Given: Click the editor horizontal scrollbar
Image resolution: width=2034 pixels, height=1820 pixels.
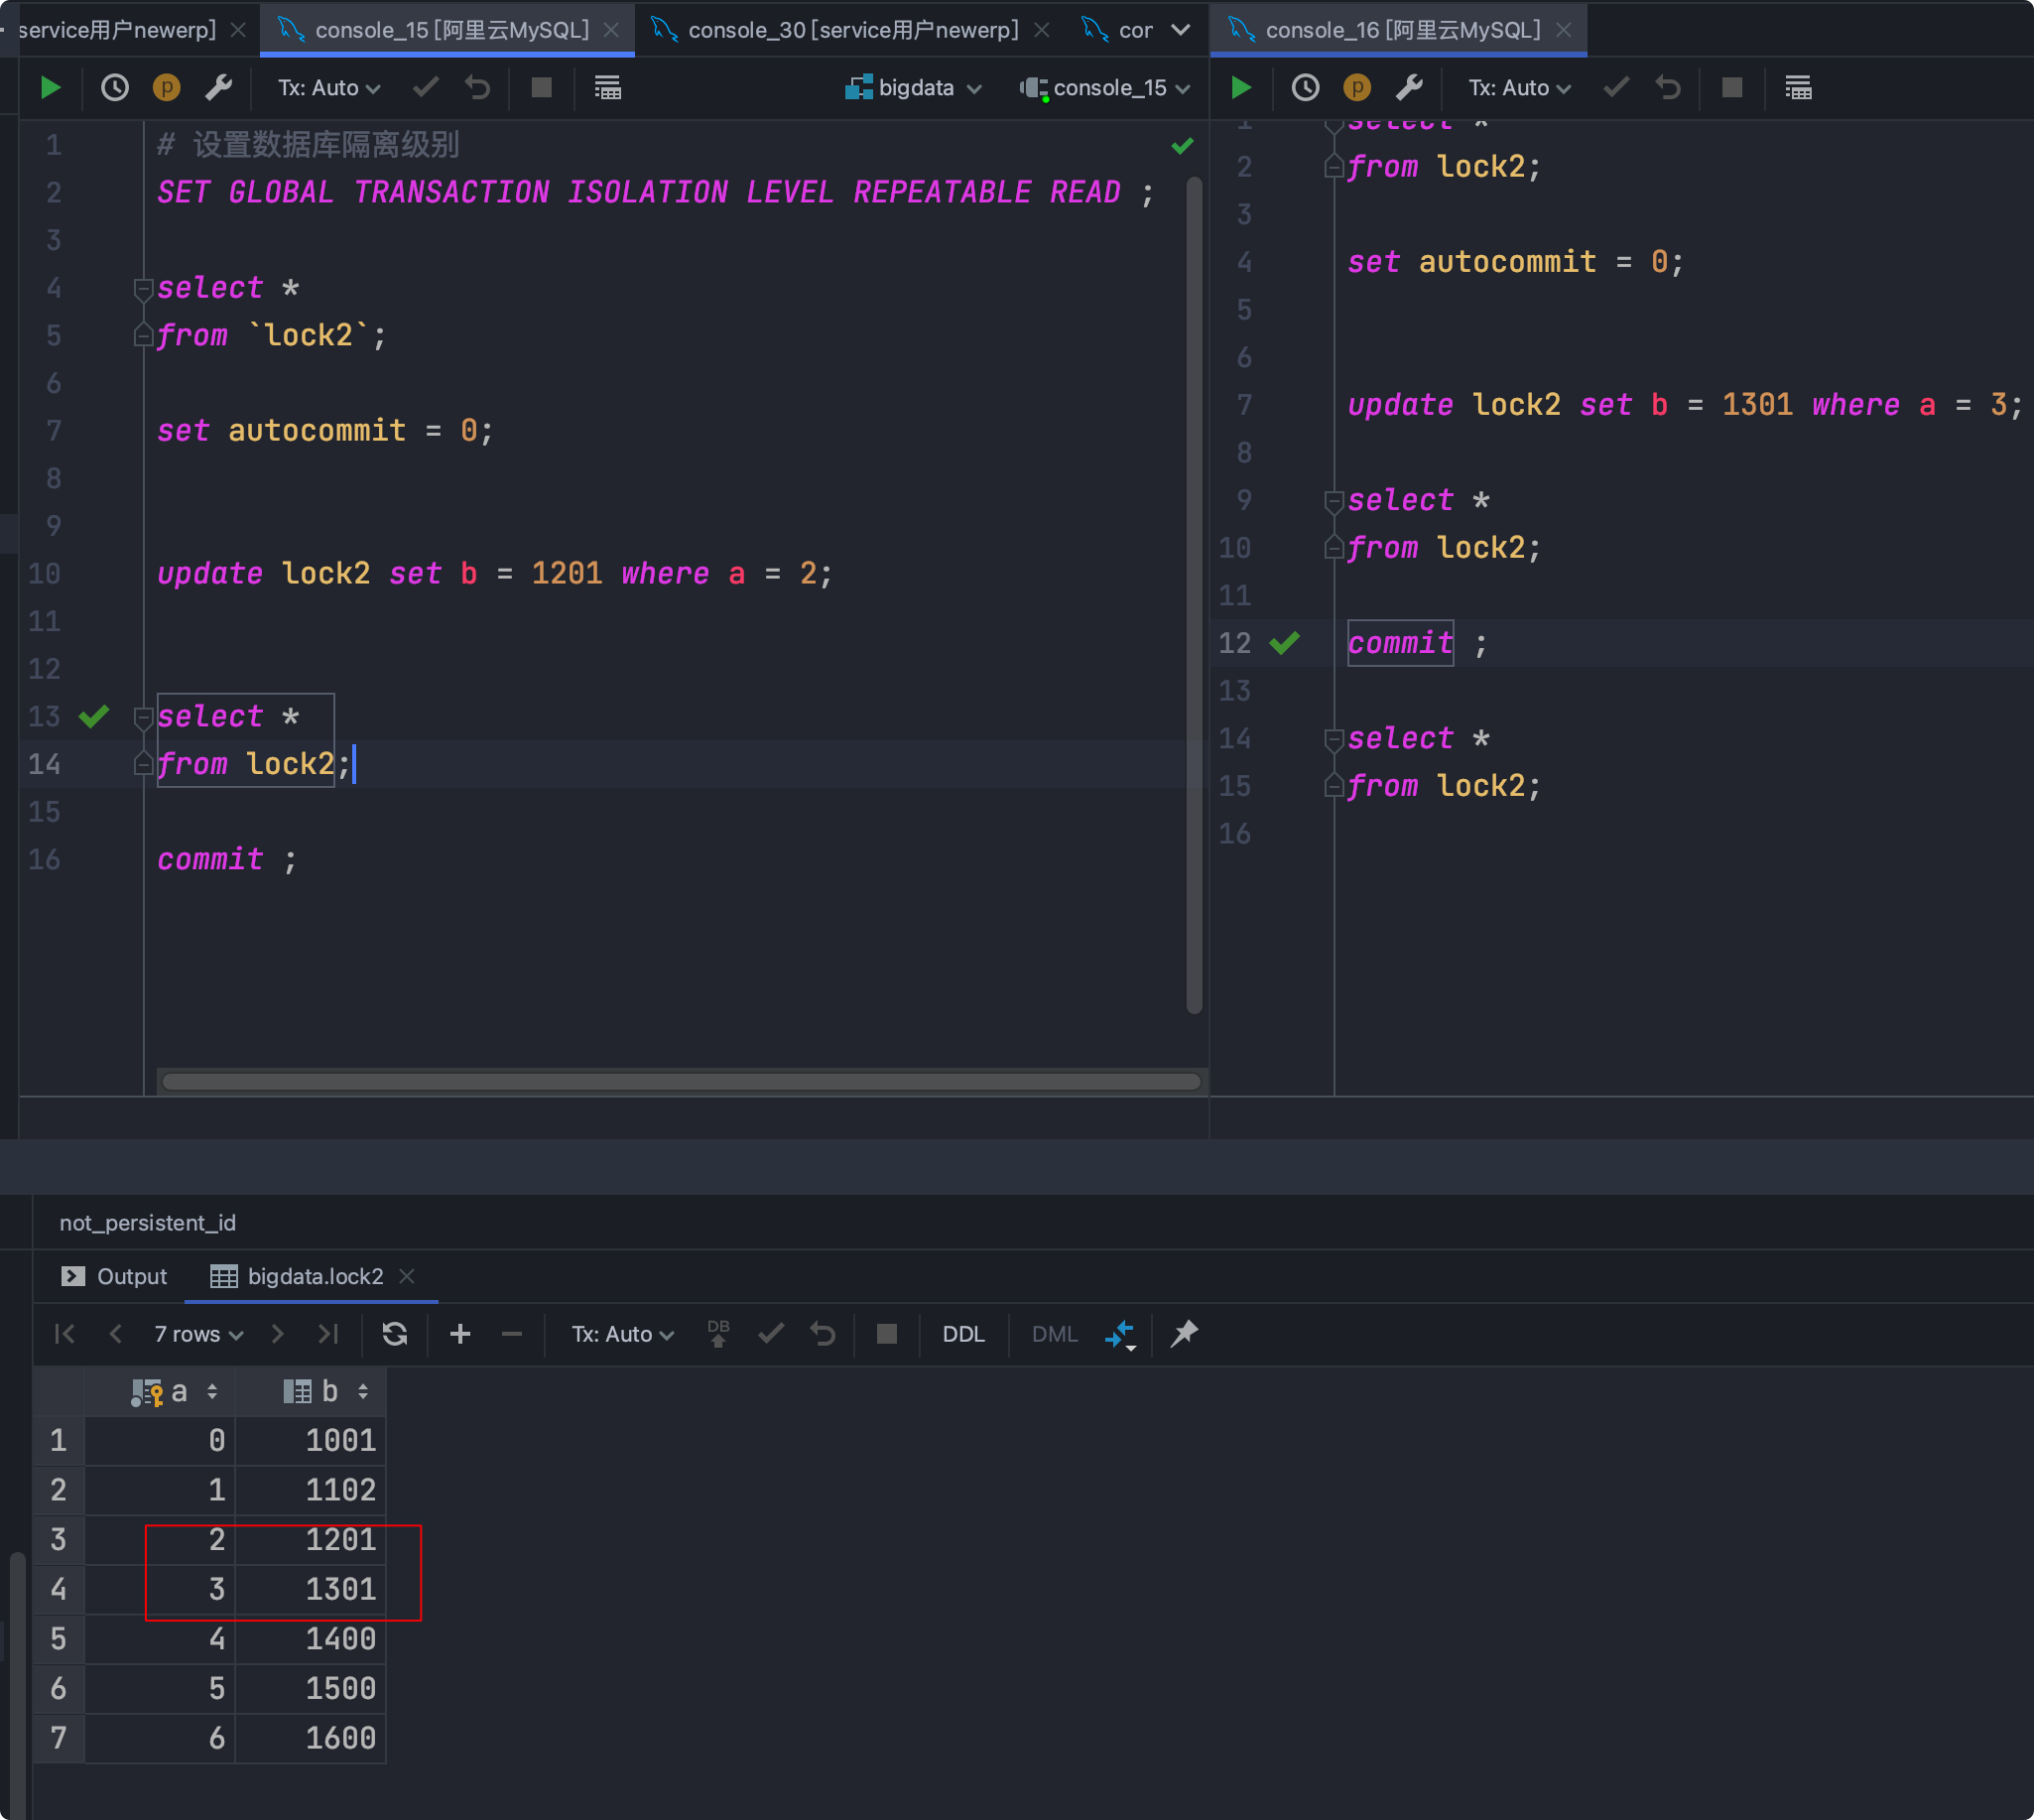Looking at the screenshot, I should pos(680,1082).
